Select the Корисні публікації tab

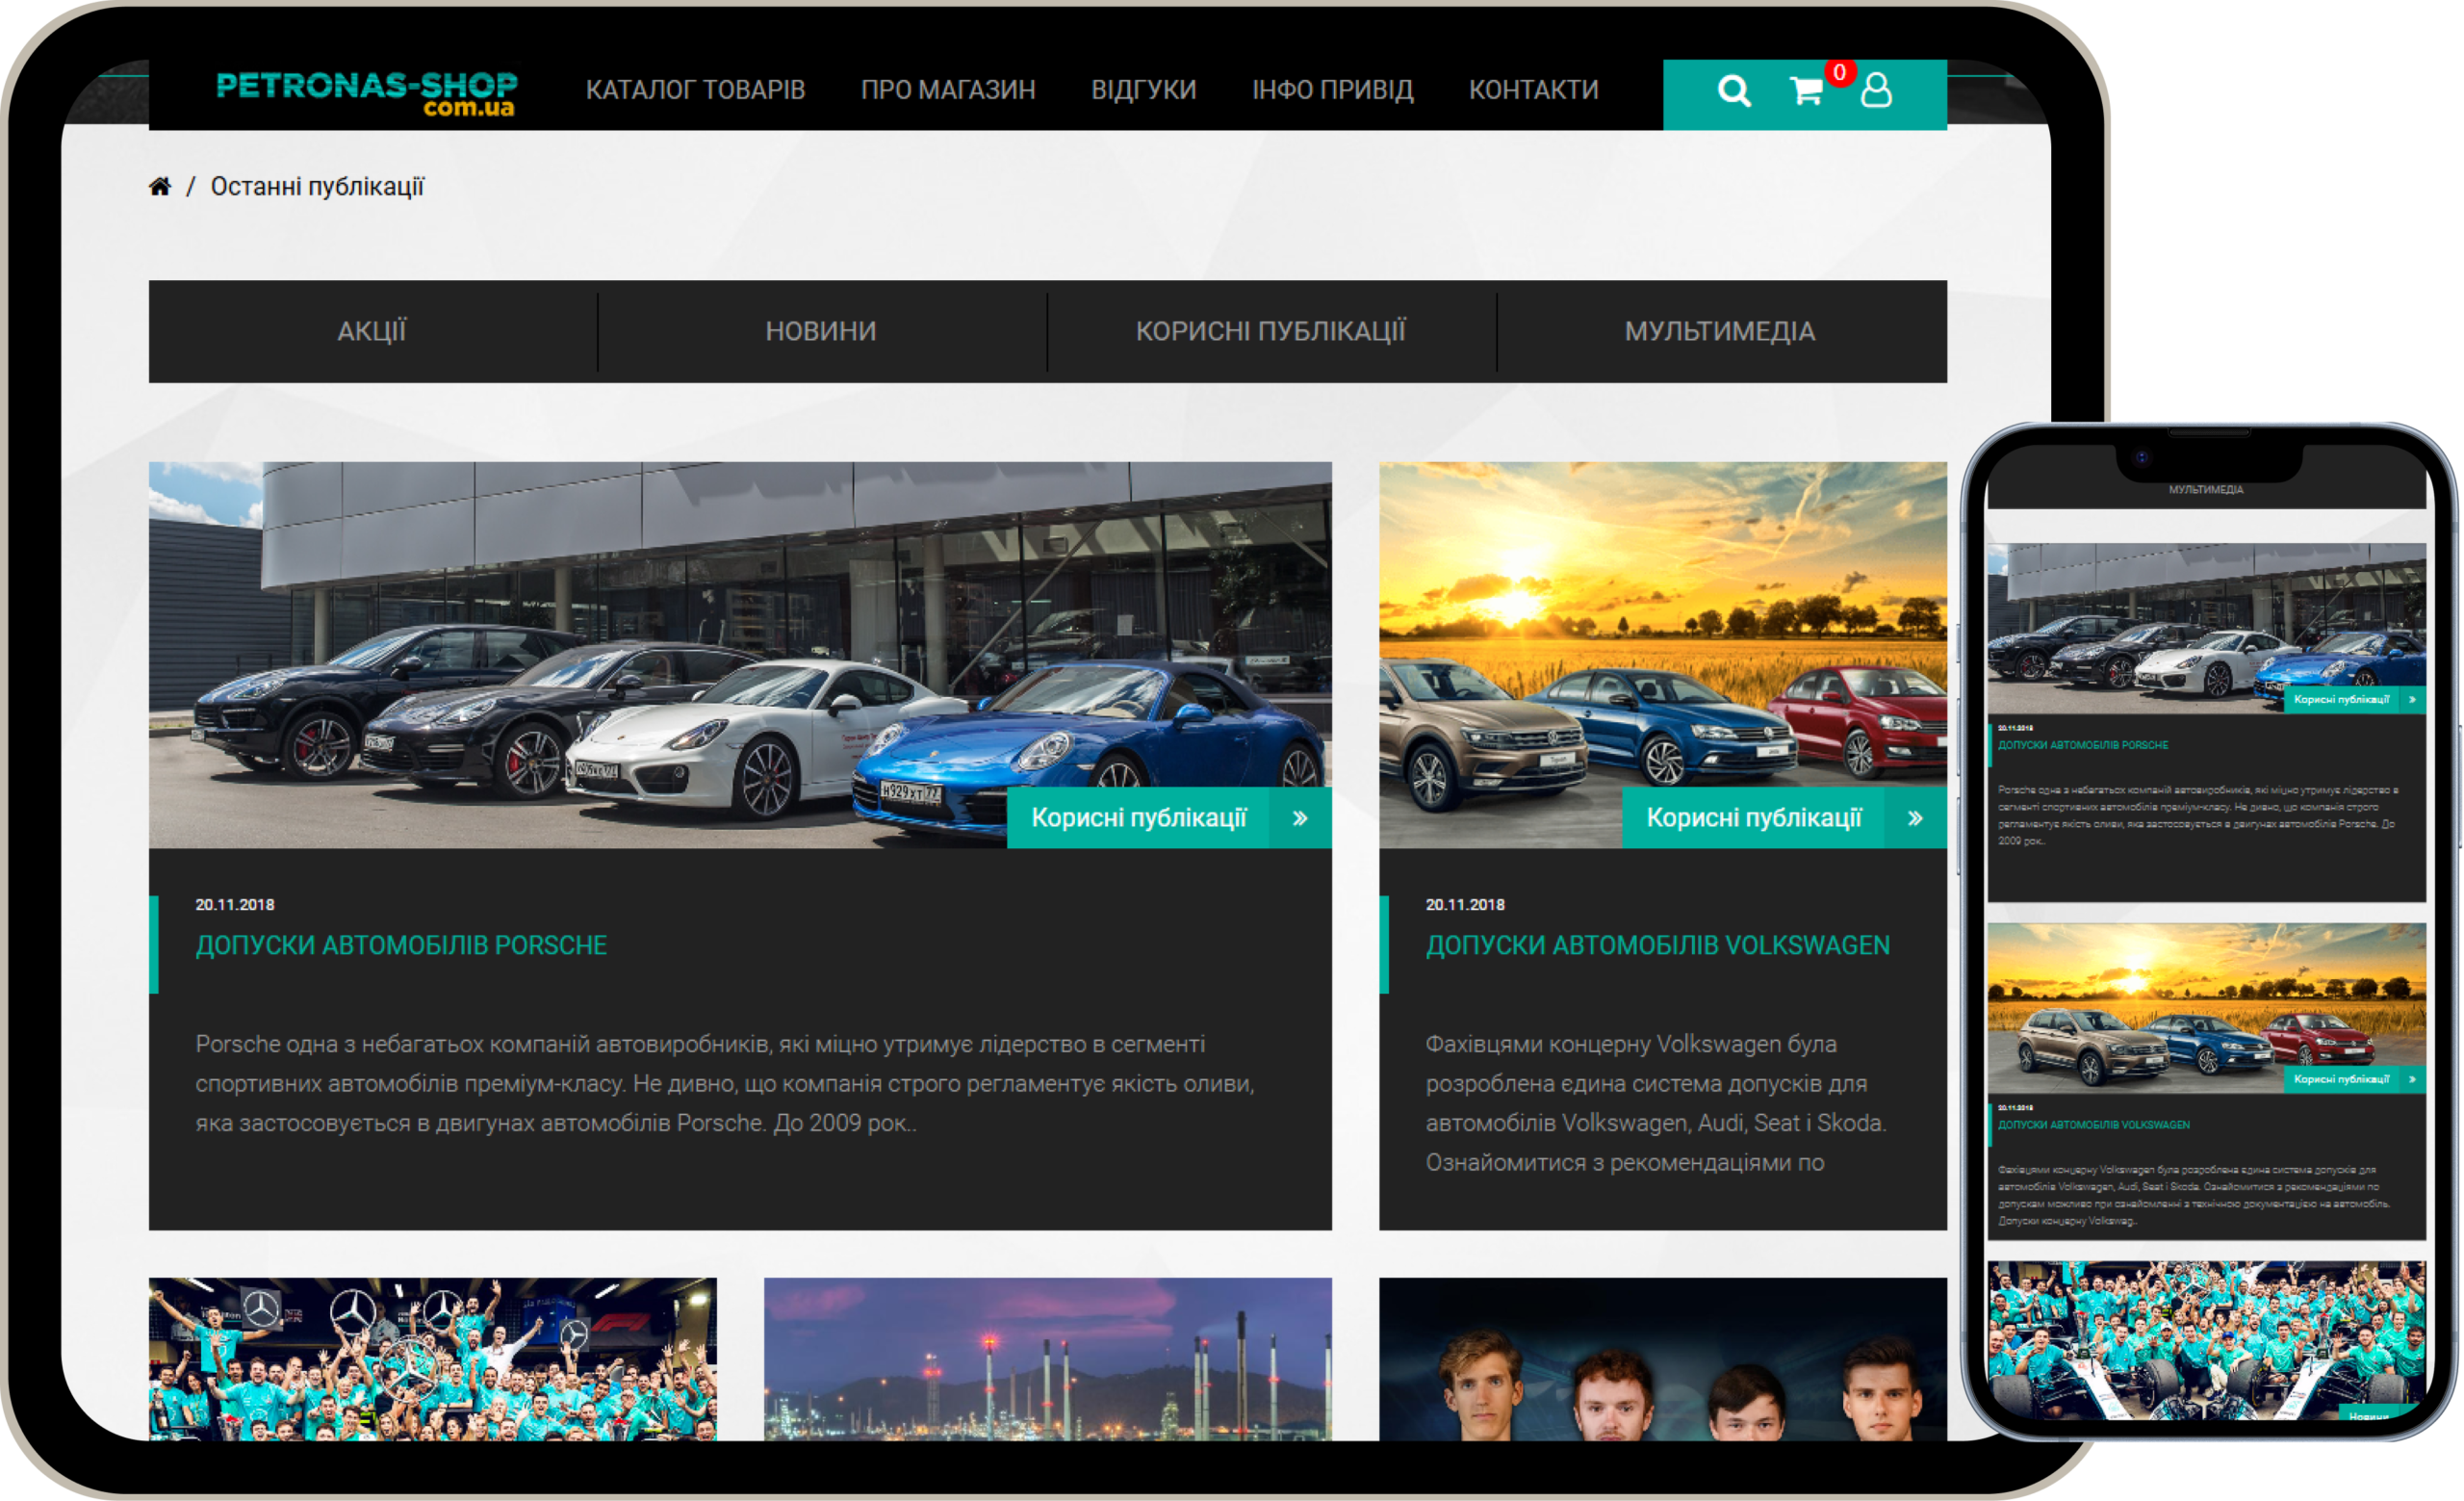coord(1271,331)
